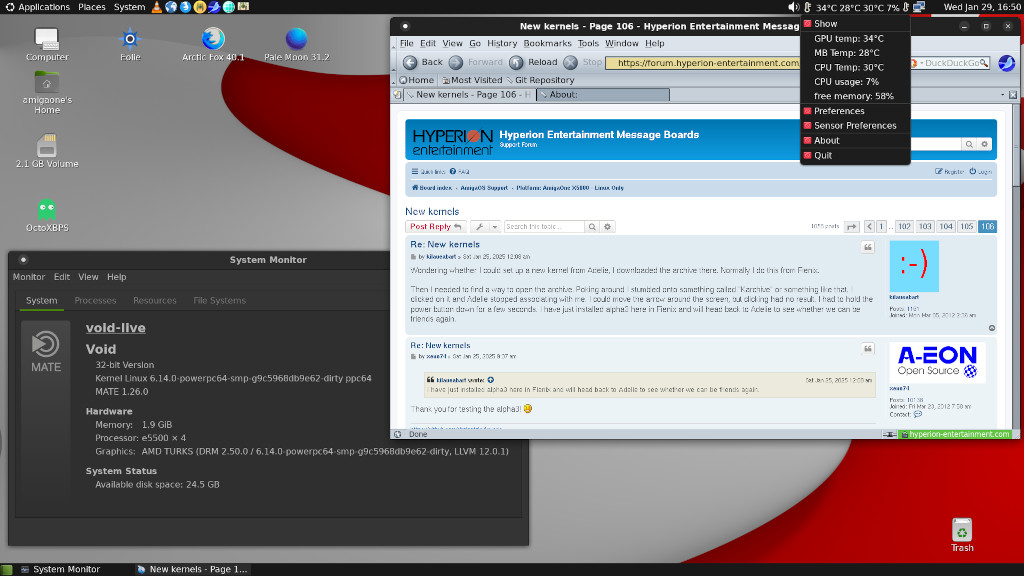1024x576 pixels.
Task: Go to page 105 of the topic
Action: click(967, 227)
